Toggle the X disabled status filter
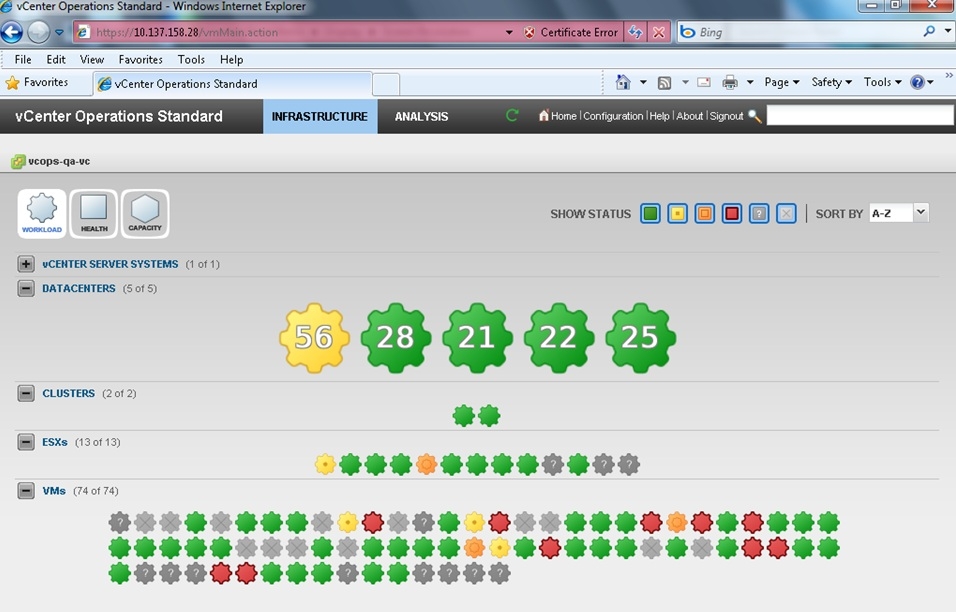Viewport: 956px width, 612px height. (x=786, y=213)
